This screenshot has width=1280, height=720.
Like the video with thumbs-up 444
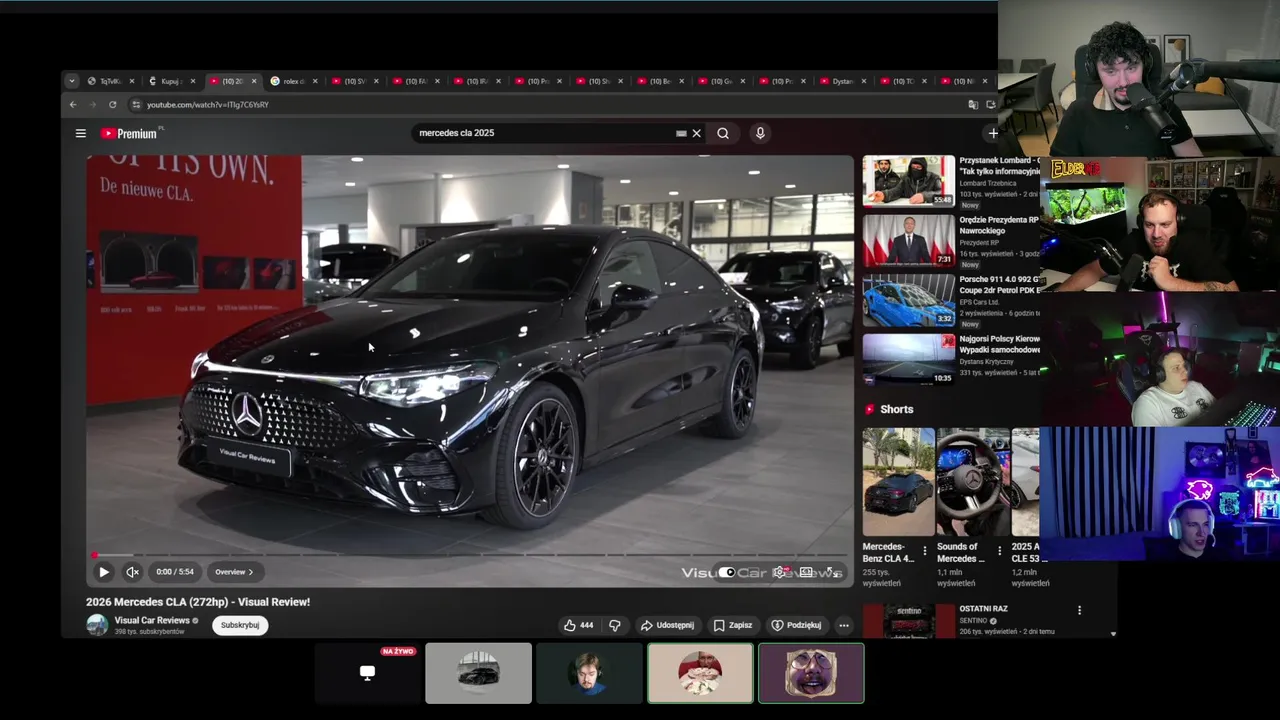point(579,625)
